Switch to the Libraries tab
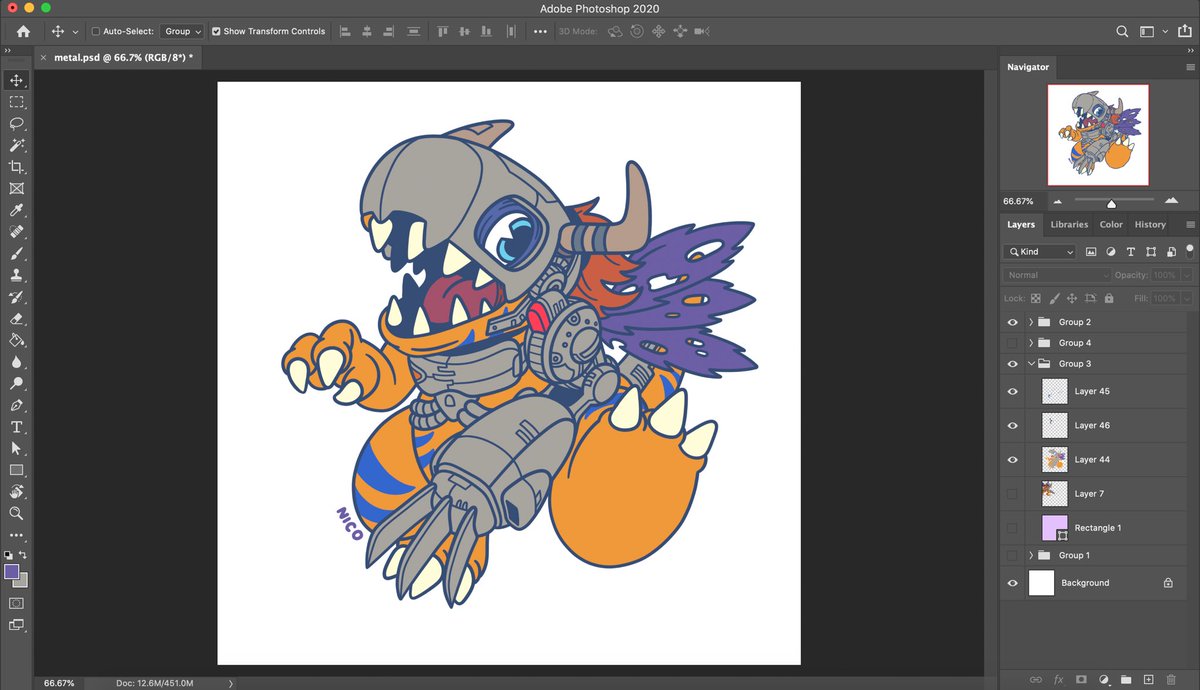This screenshot has height=690, width=1200. [x=1069, y=224]
